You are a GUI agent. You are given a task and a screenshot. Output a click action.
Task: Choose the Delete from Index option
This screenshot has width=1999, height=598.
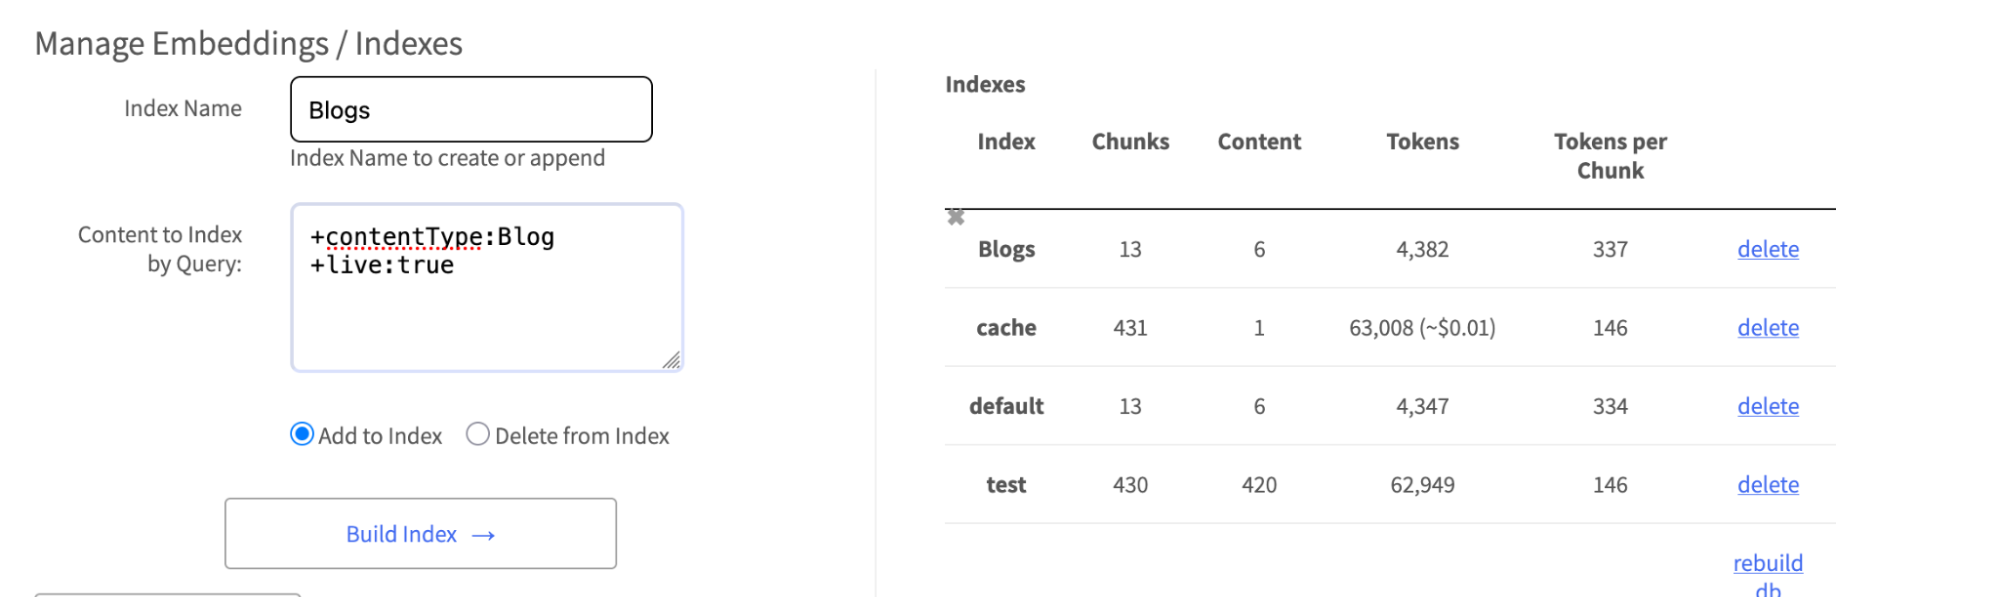click(x=478, y=434)
